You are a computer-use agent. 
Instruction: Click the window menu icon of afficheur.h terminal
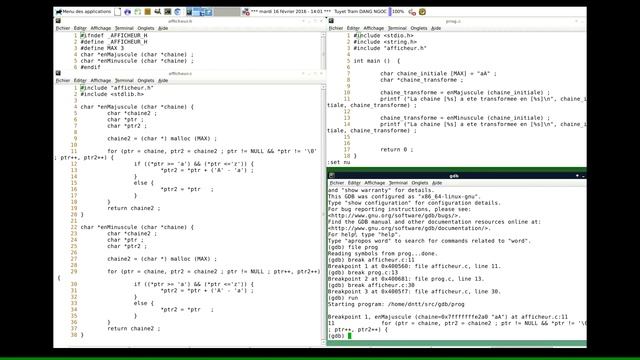(58, 21)
